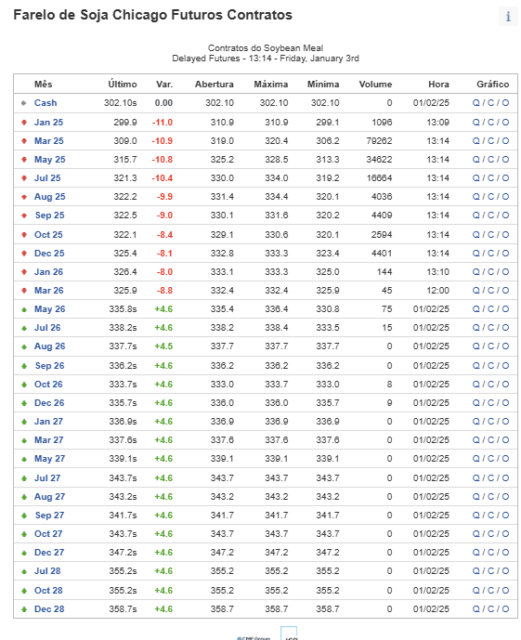Viewport: 521px width, 640px height.
Task: Click the Mês column header
Action: pyautogui.click(x=43, y=84)
